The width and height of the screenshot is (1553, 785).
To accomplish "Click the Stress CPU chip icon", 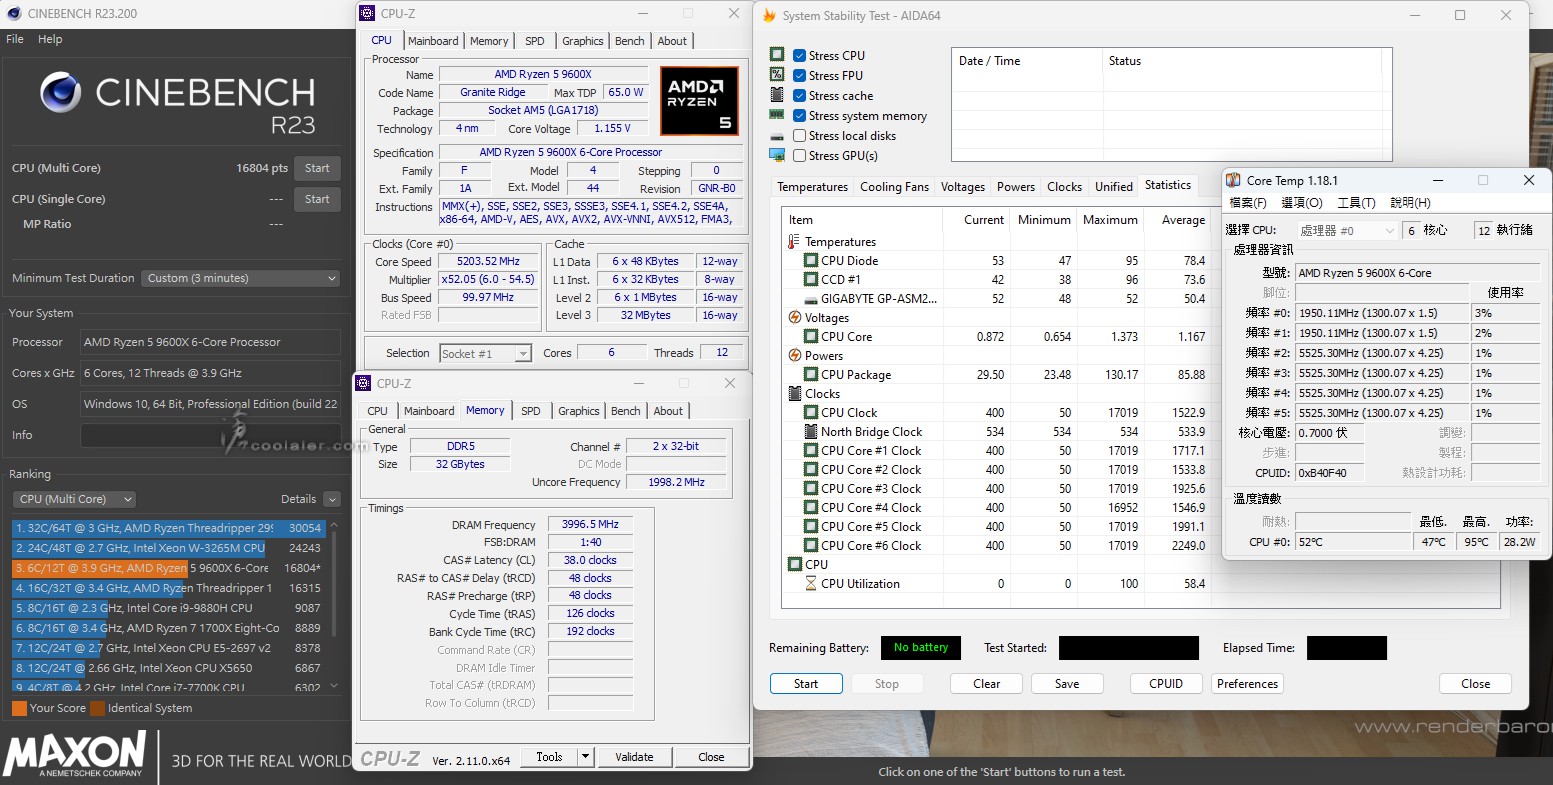I will (x=777, y=55).
